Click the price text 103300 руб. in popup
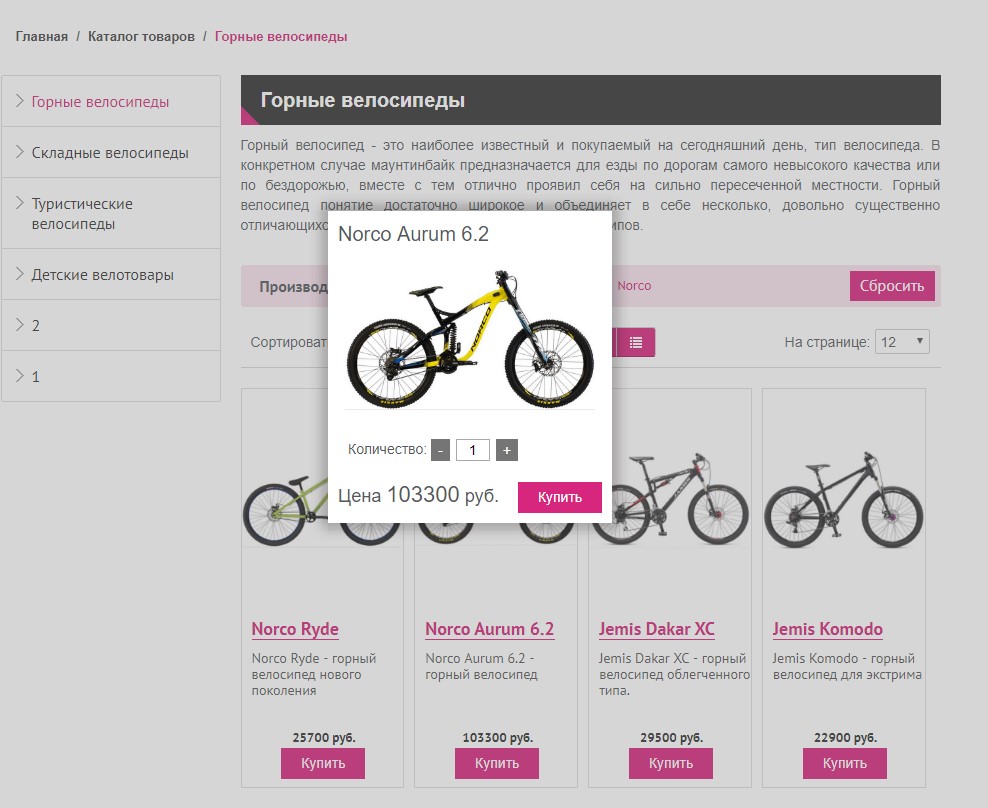 pos(443,495)
